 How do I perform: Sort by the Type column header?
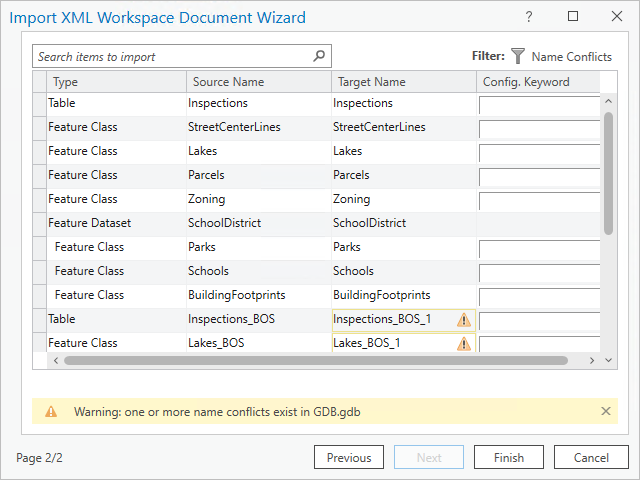click(116, 82)
